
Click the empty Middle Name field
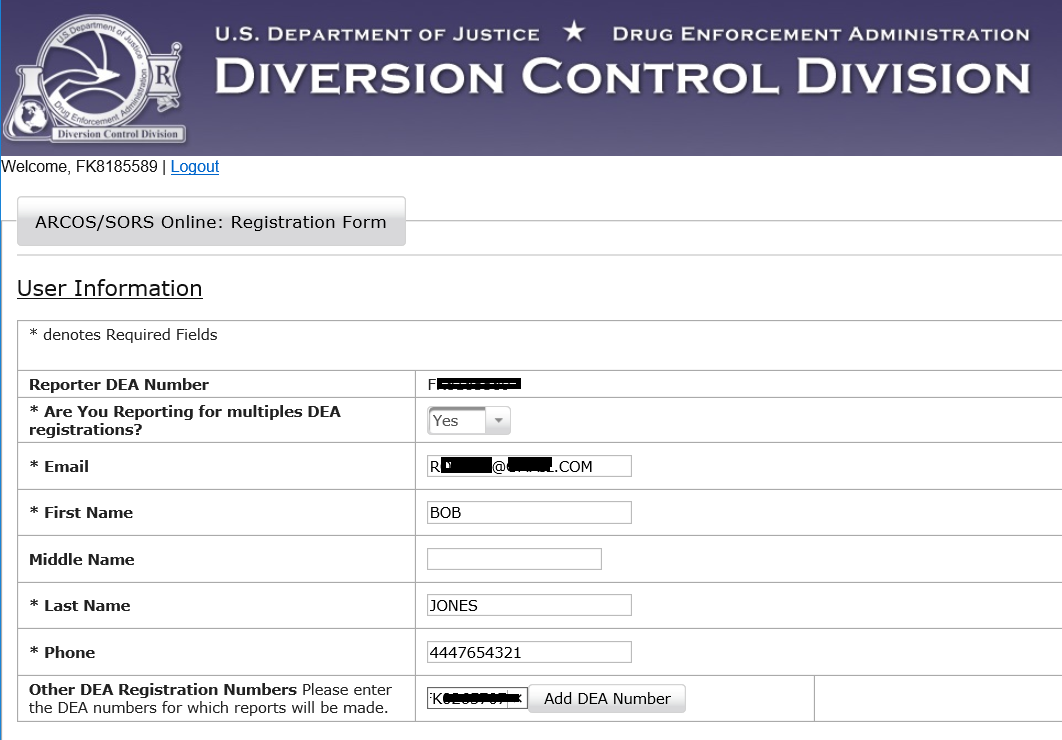click(514, 559)
